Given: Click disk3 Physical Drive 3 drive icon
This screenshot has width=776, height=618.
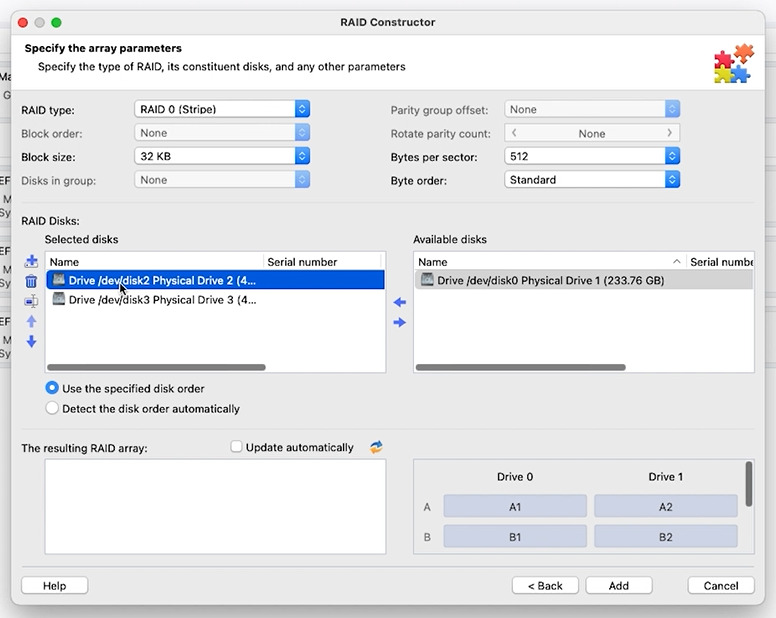Looking at the screenshot, I should click(59, 299).
